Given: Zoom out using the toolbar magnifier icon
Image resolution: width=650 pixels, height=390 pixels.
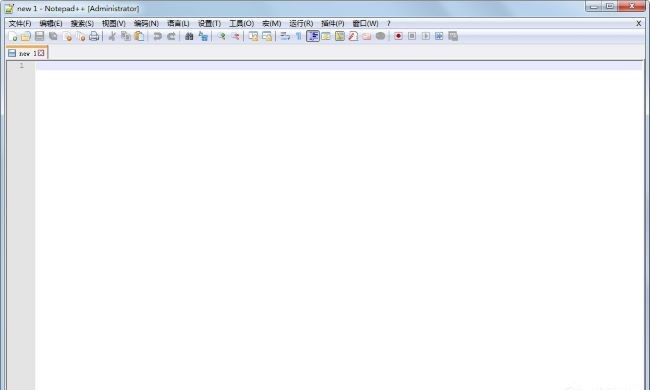Looking at the screenshot, I should tap(235, 36).
